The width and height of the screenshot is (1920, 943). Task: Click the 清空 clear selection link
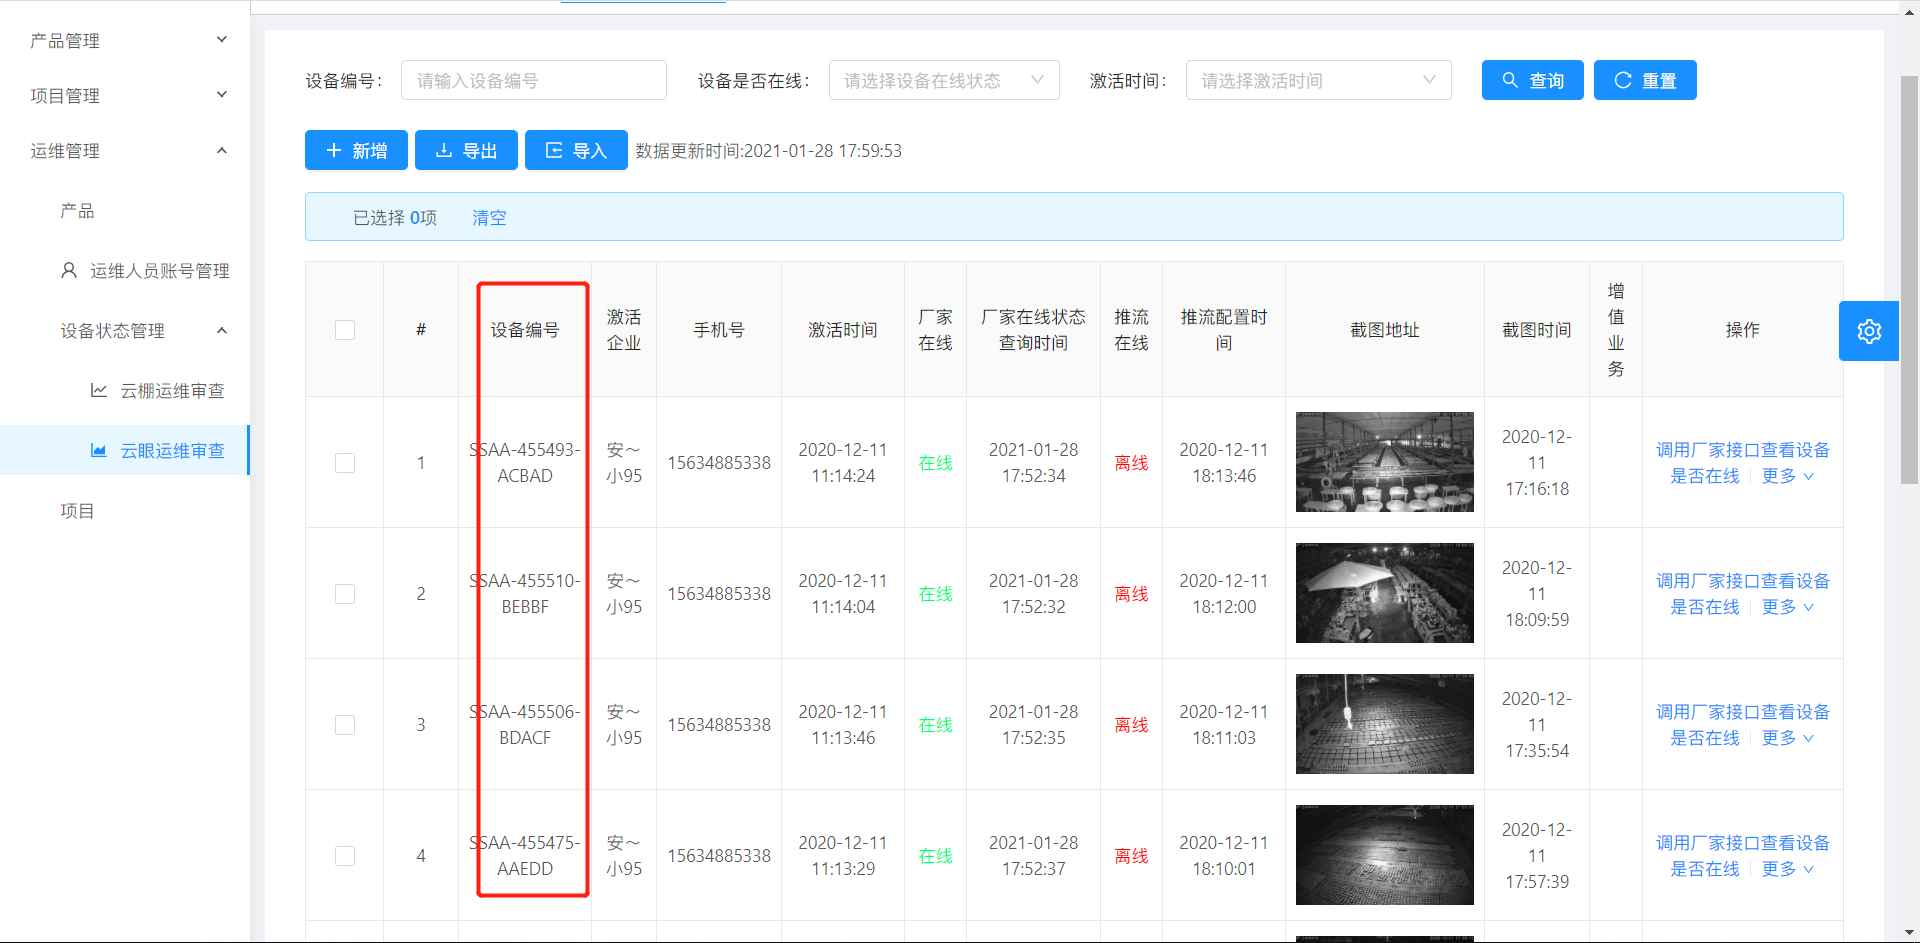[x=489, y=217]
